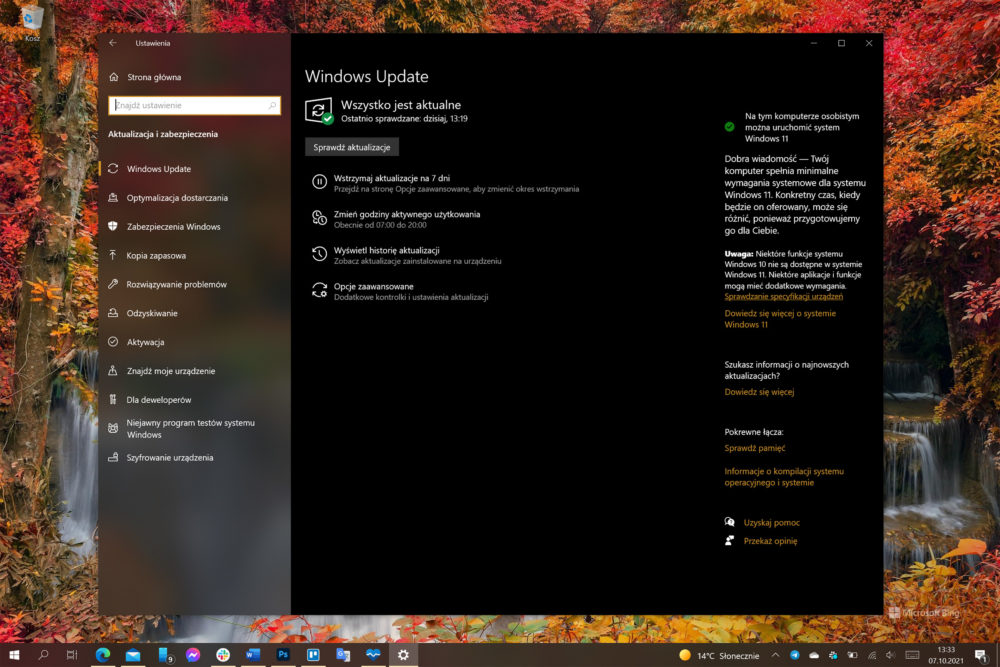Expand hidden system tray icons chevron
The height and width of the screenshot is (667, 1000).
(x=775, y=655)
